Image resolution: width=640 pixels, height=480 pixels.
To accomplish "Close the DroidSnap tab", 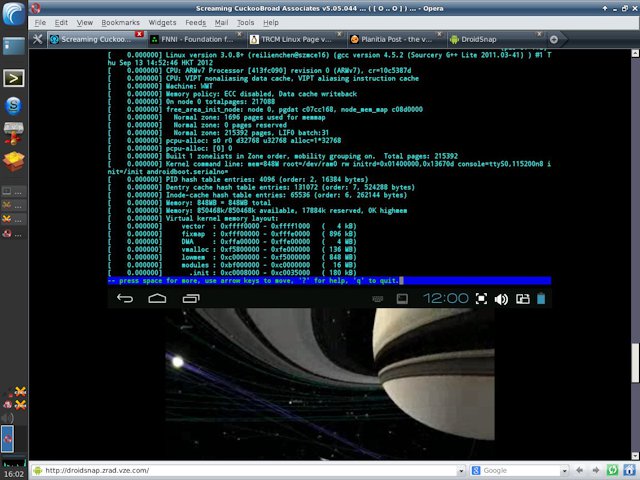I will 539,34.
